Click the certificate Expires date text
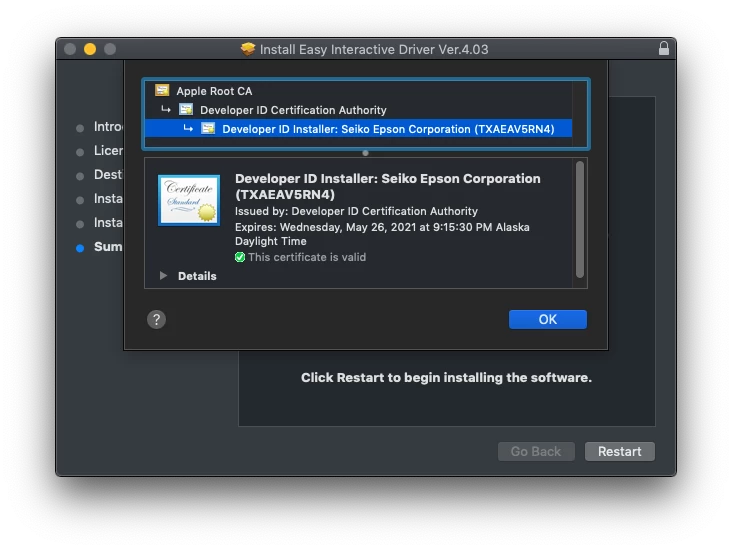This screenshot has width=732, height=550. [x=382, y=234]
